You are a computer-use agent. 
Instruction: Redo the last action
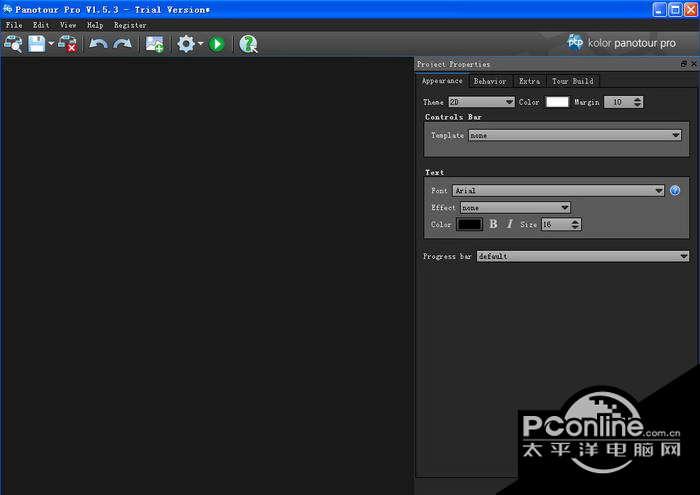123,44
